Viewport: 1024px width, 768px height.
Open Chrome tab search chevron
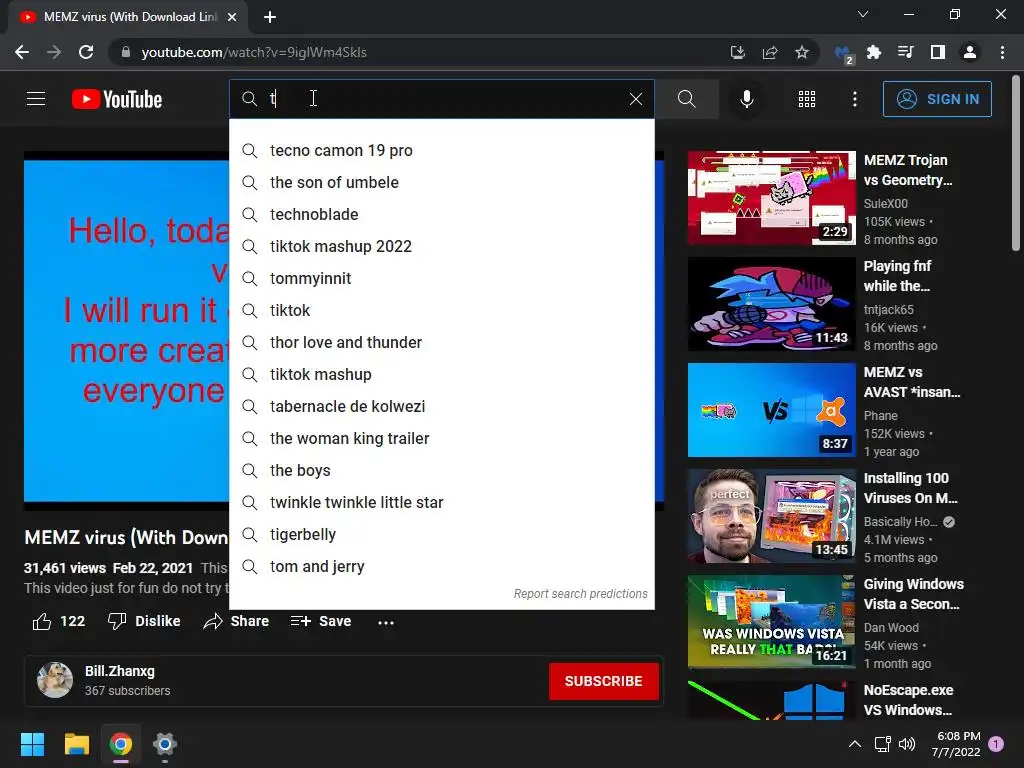[x=863, y=14]
